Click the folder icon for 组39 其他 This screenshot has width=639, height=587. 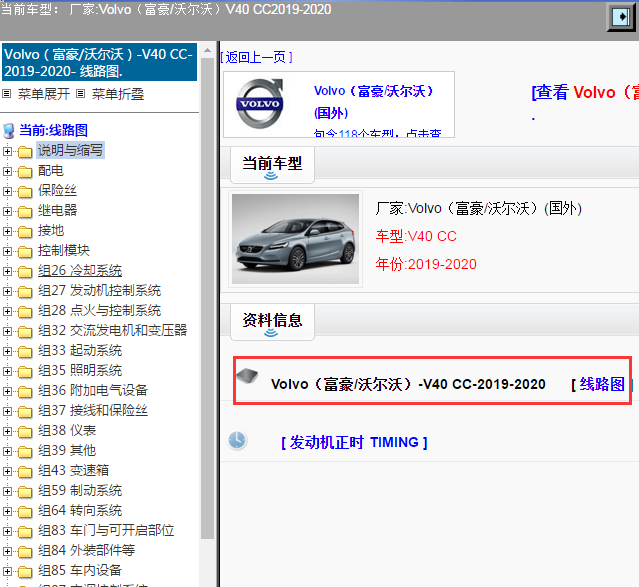(25, 451)
